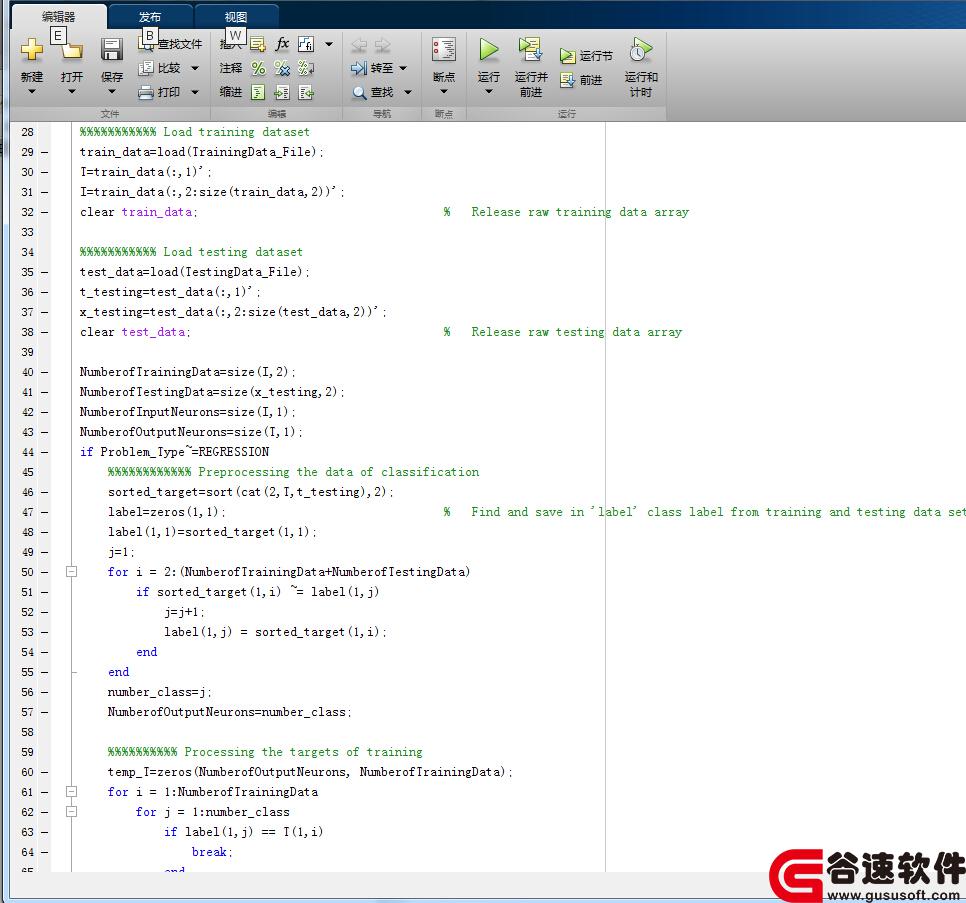Image resolution: width=966 pixels, height=903 pixels.
Task: Expand the Print (打印) dropdown arrow
Action: 195,92
